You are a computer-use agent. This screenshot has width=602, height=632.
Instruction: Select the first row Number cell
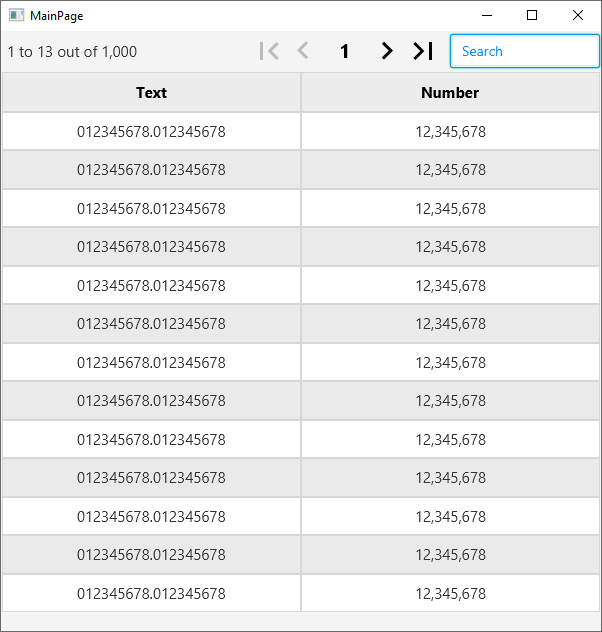[450, 131]
